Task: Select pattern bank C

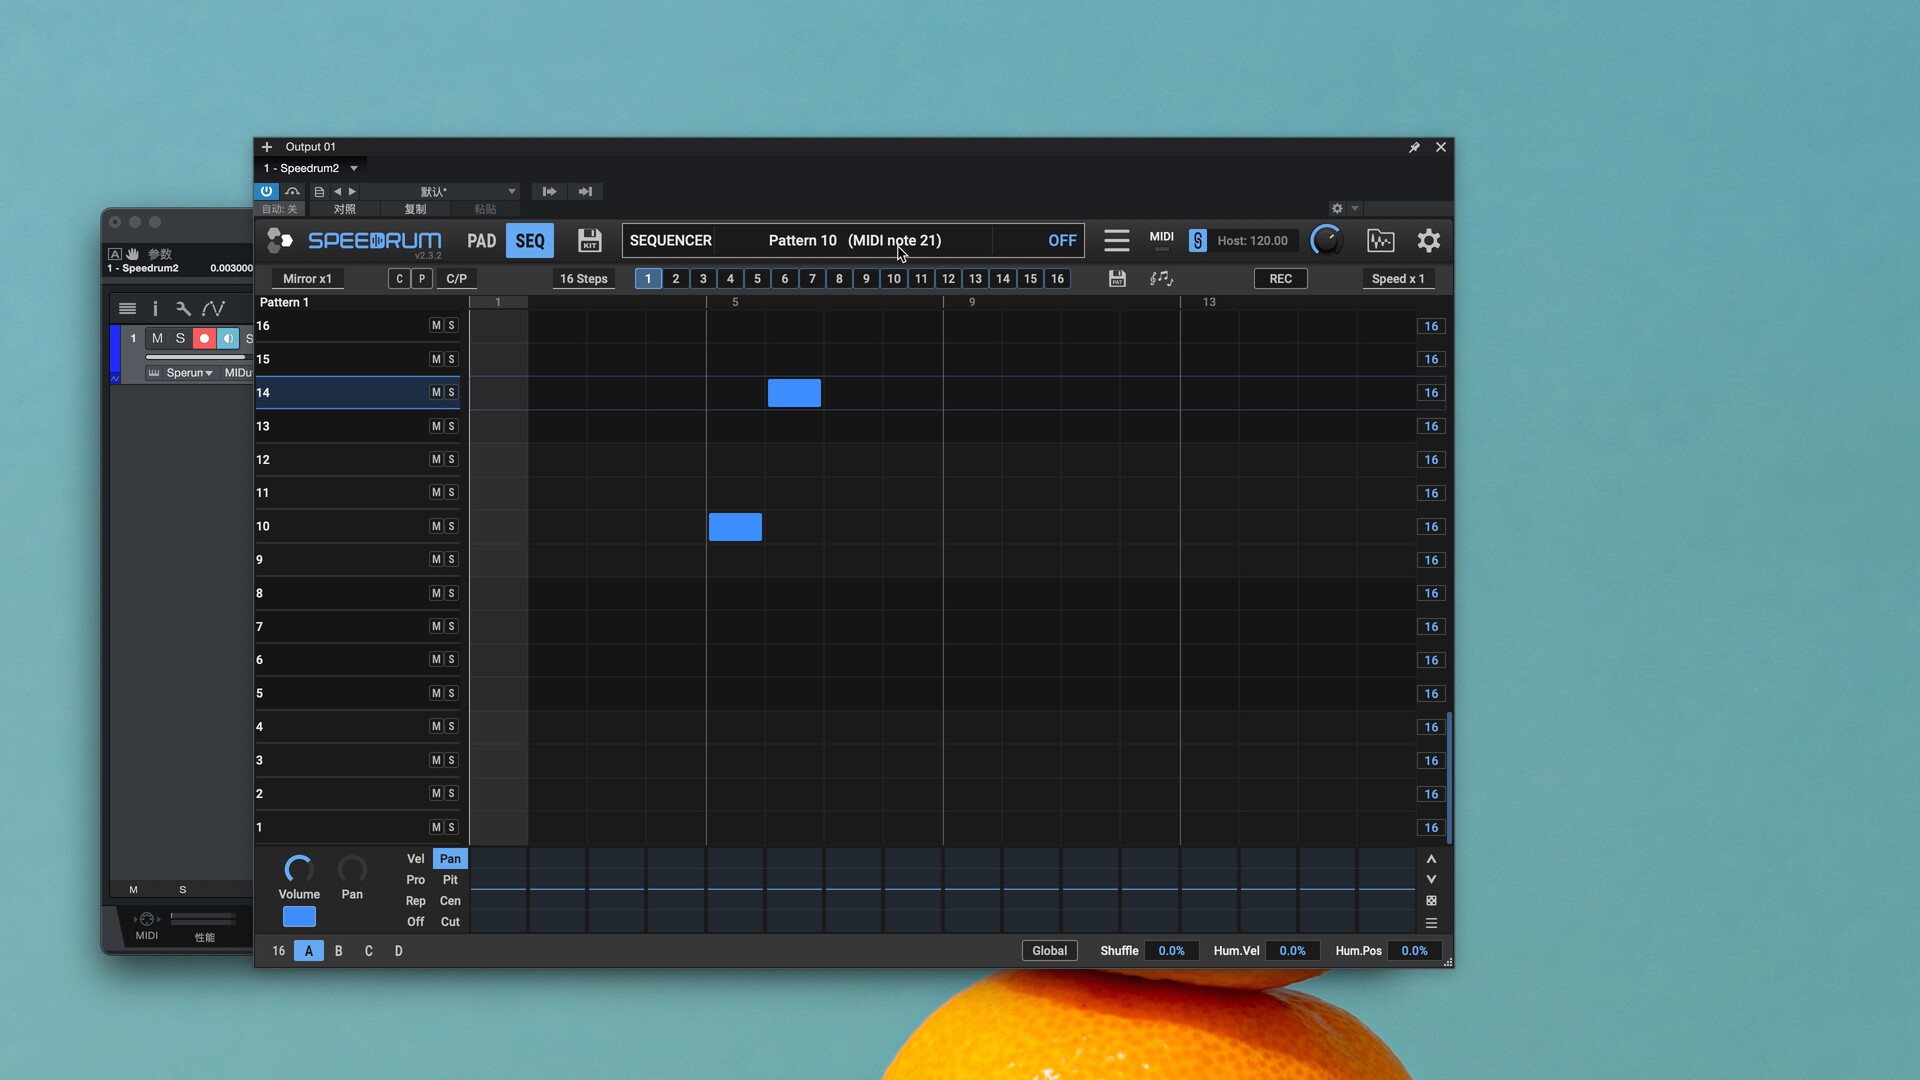Action: 369,951
